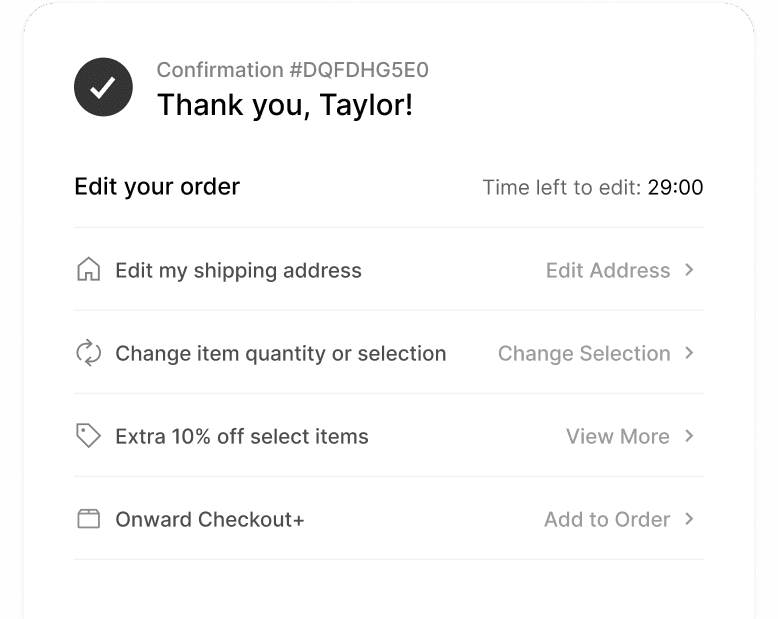The image size is (778, 619).
Task: Click the time left countdown 29:00
Action: (675, 187)
